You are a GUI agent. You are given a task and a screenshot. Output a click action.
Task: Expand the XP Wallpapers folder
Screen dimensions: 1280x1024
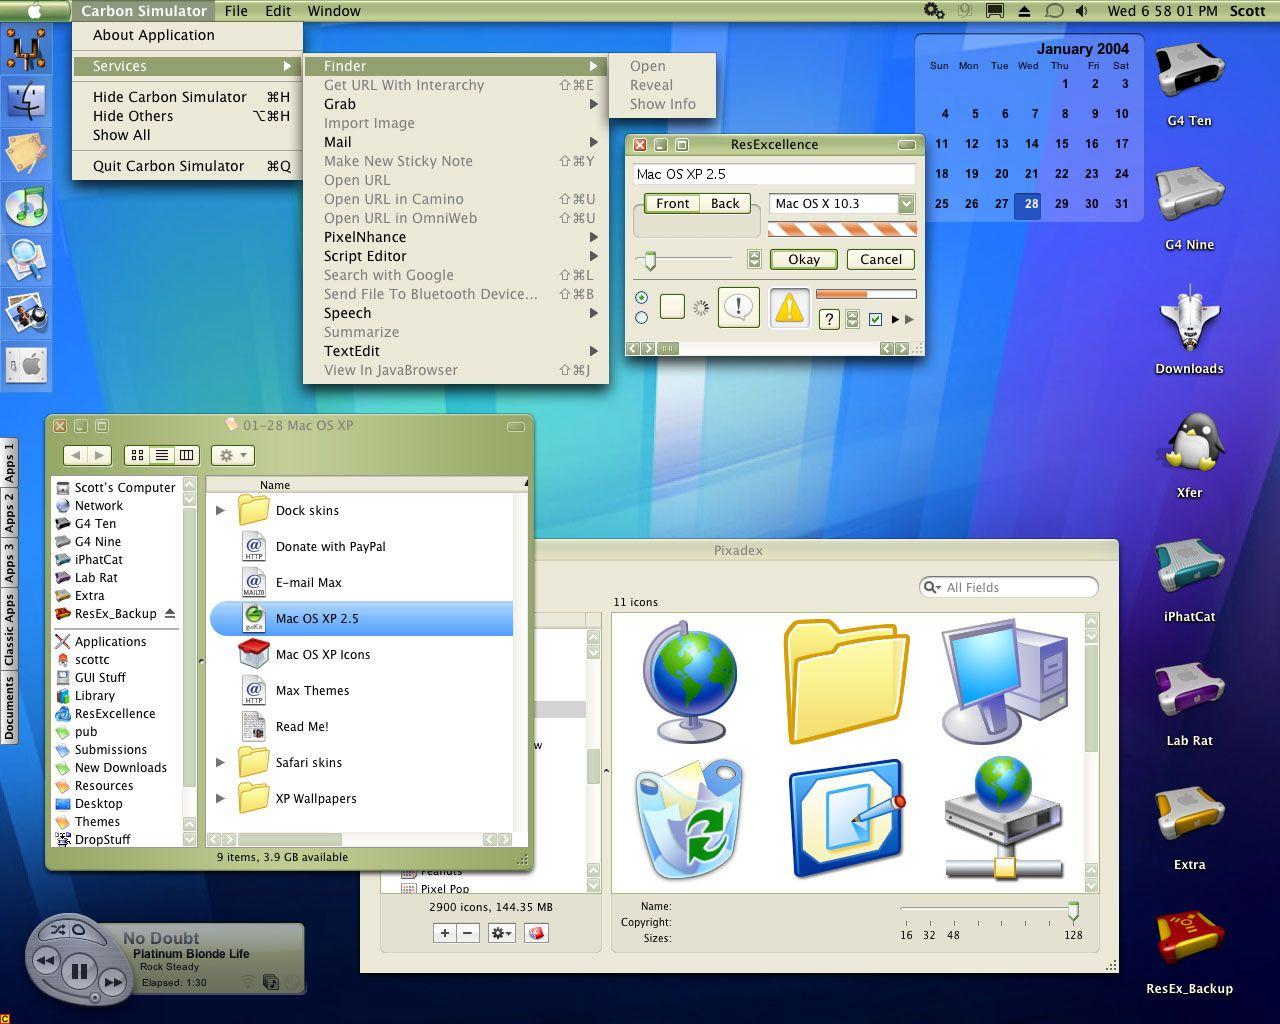[x=221, y=798]
